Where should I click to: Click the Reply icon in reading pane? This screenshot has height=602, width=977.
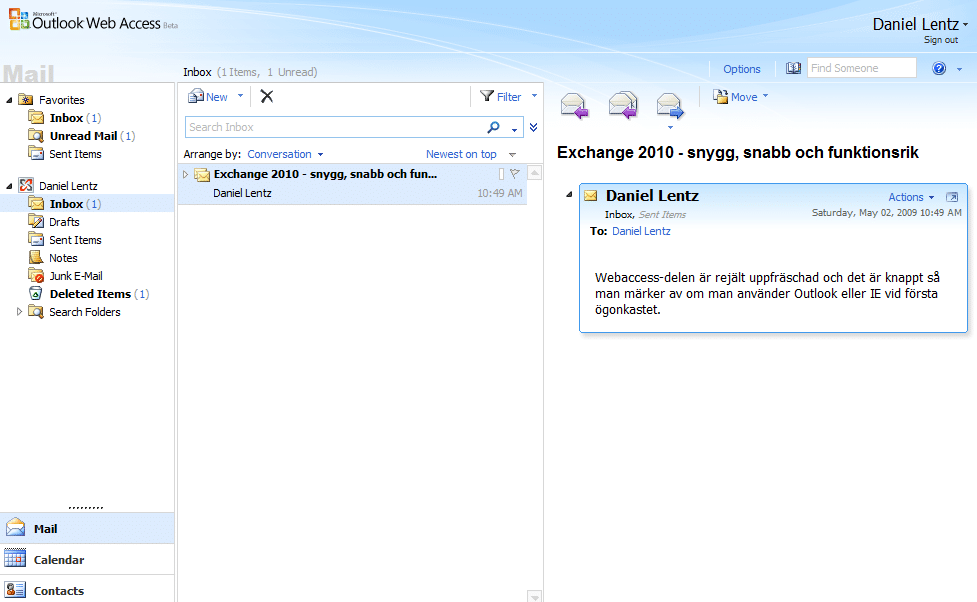click(x=574, y=104)
